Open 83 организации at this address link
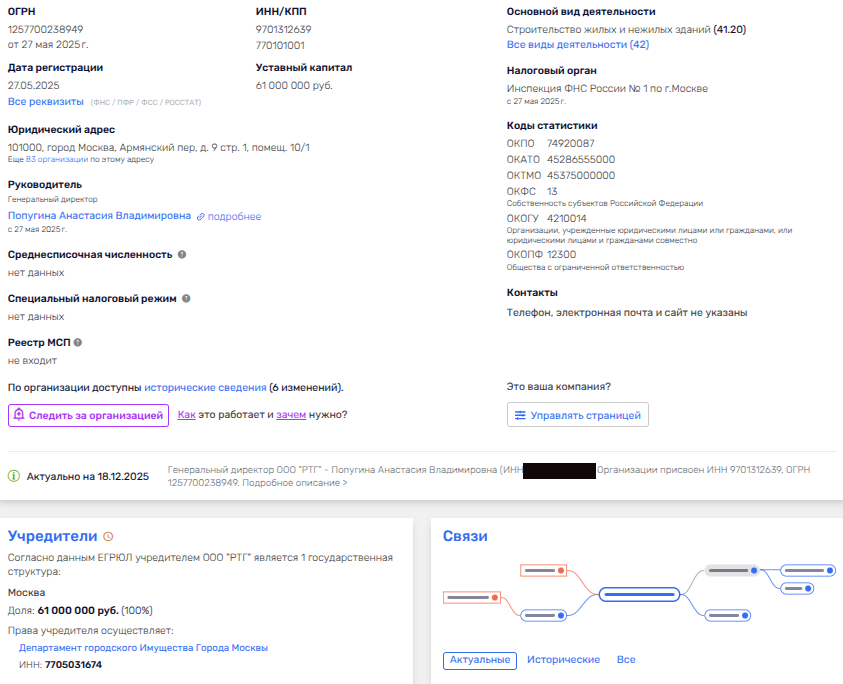This screenshot has width=843, height=684. 57,159
